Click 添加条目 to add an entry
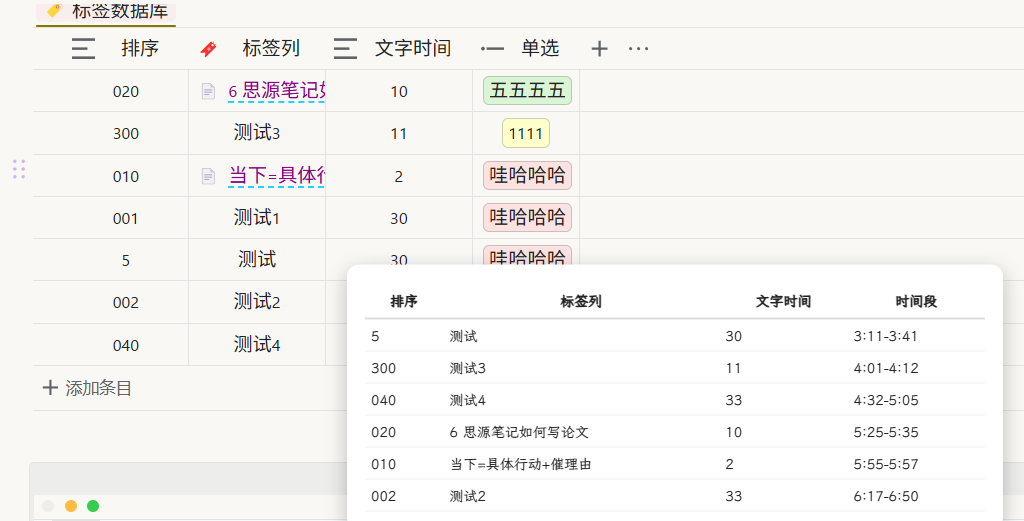Viewport: 1024px width, 521px height. click(x=99, y=388)
